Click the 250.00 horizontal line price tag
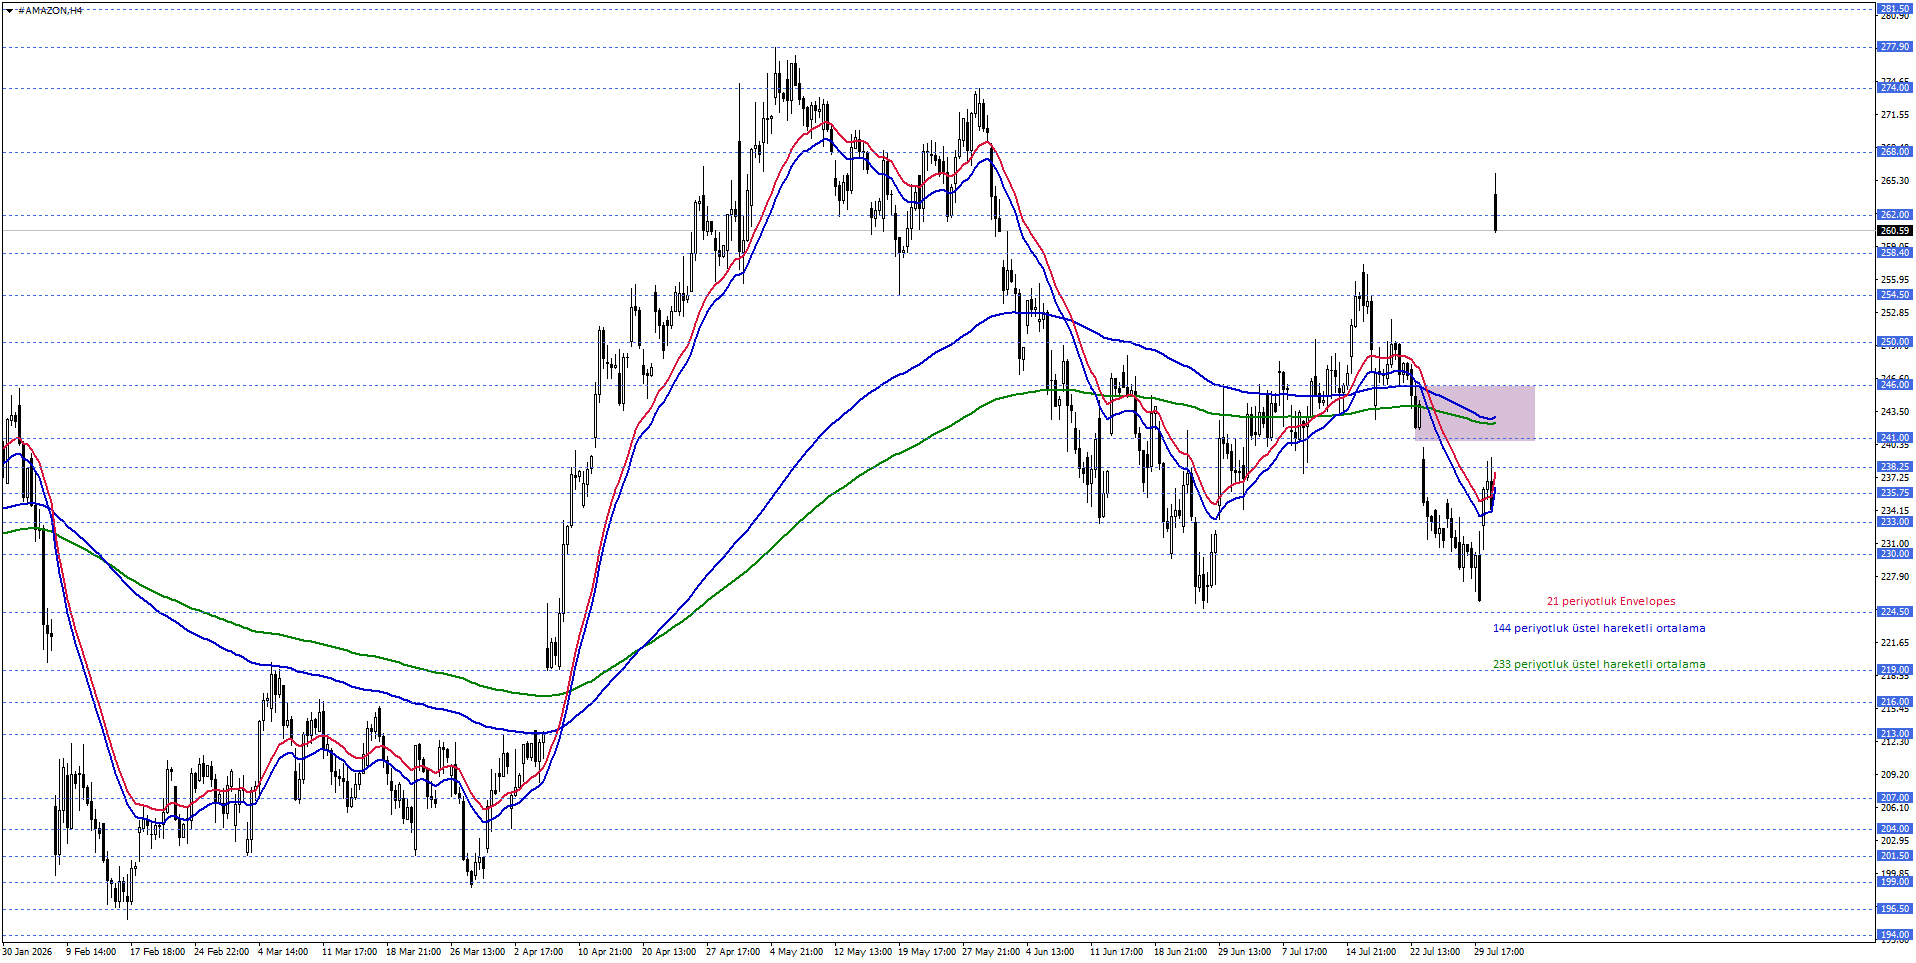 pyautogui.click(x=1894, y=342)
